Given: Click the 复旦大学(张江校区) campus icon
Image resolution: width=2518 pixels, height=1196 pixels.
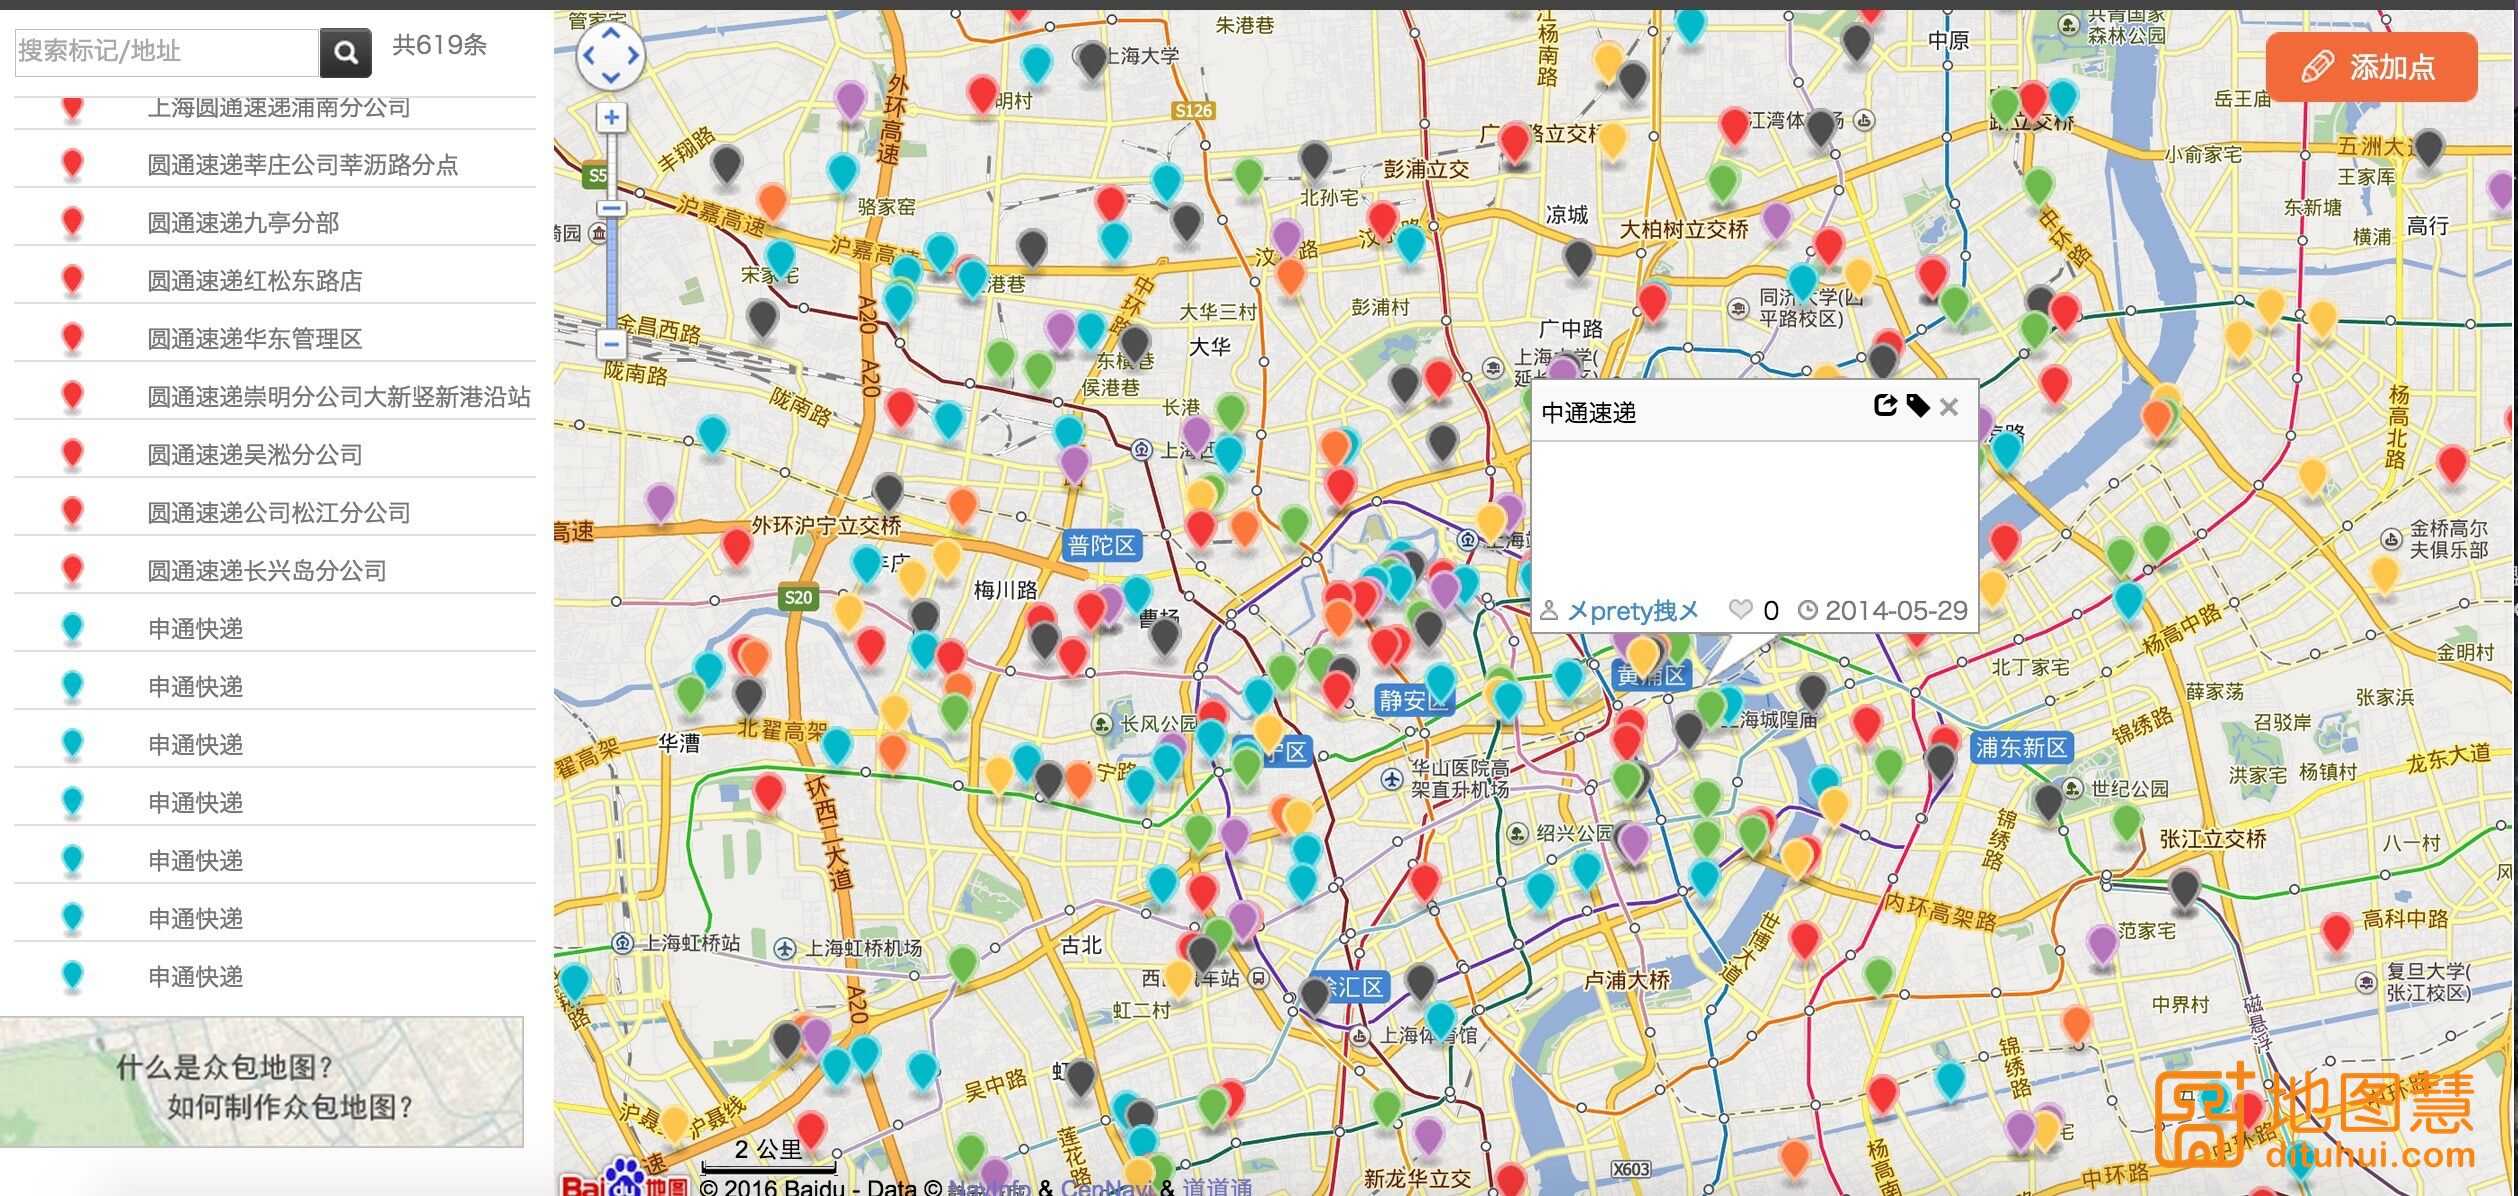Looking at the screenshot, I should 2367,982.
